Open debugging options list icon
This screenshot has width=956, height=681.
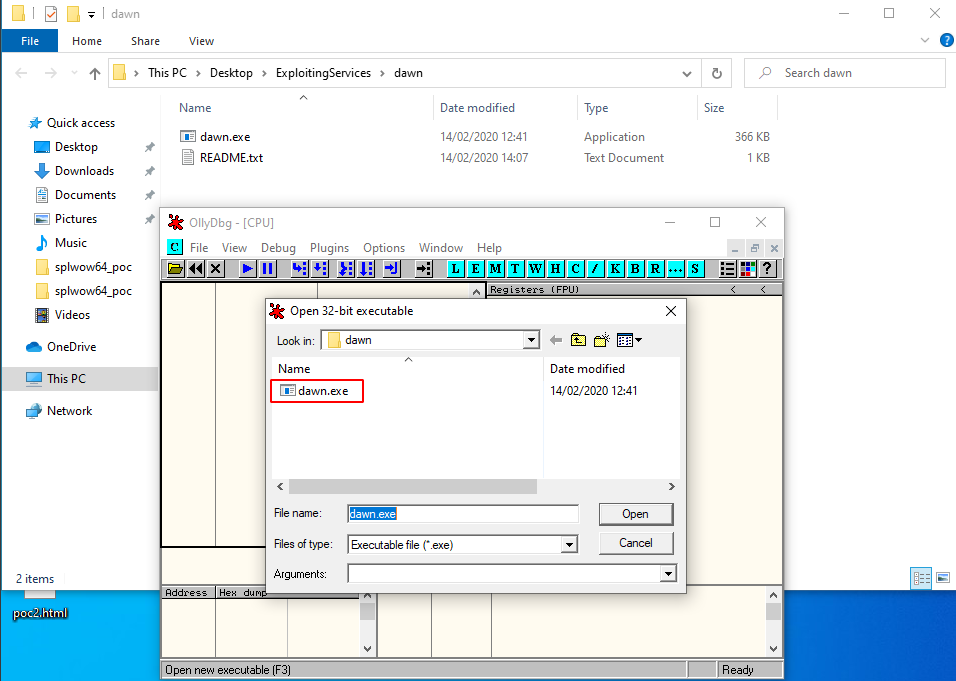coord(727,268)
